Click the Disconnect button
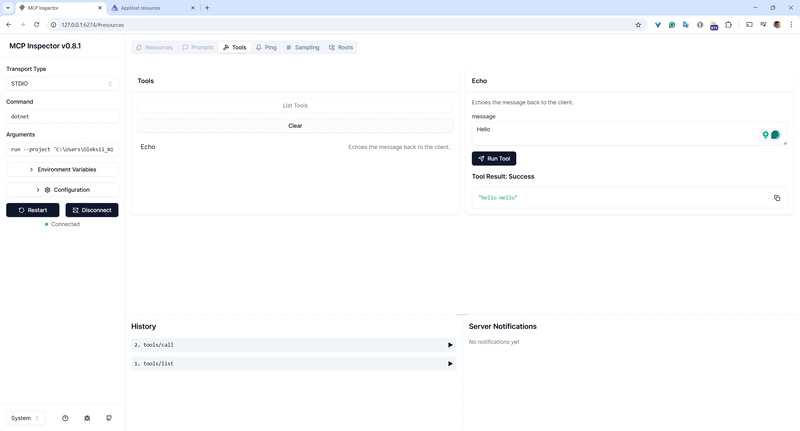Image resolution: width=800 pixels, height=431 pixels. click(92, 210)
